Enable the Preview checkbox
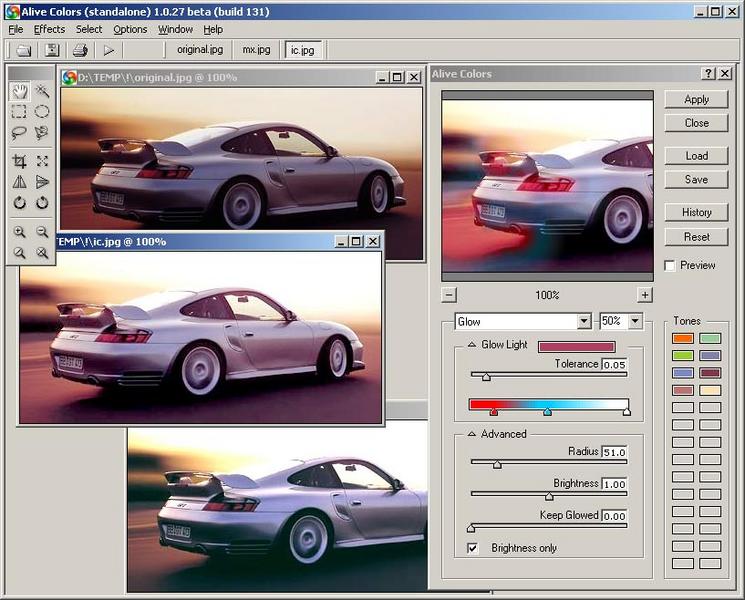The image size is (745, 600). 669,266
